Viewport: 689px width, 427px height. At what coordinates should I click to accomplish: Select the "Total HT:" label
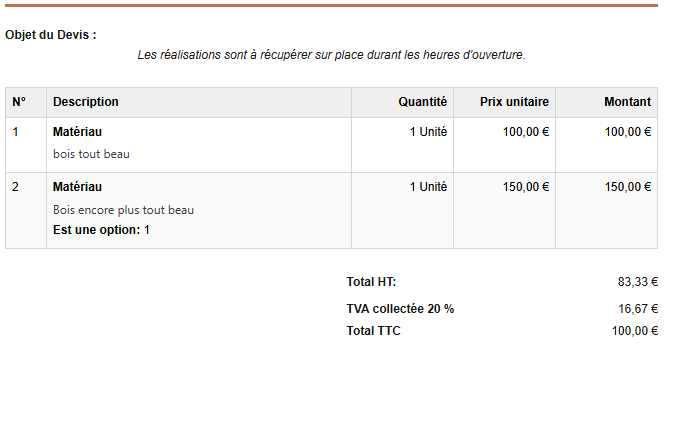(x=371, y=283)
